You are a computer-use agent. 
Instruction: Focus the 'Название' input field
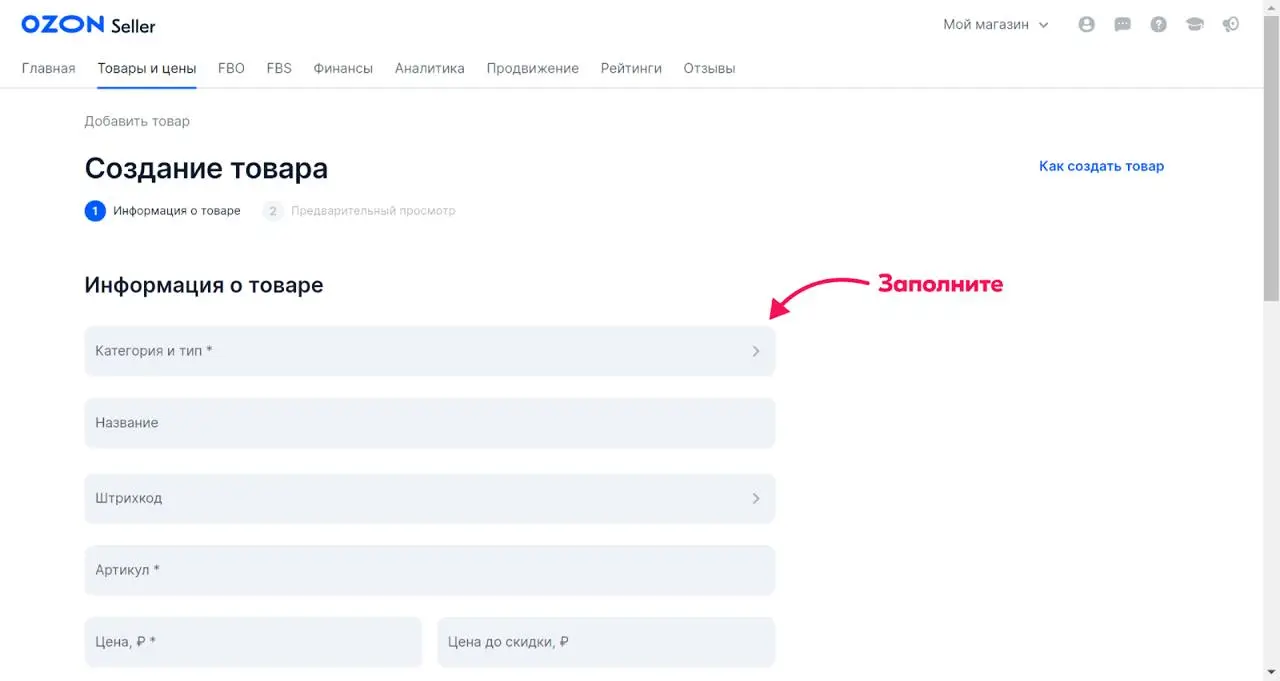pos(429,423)
